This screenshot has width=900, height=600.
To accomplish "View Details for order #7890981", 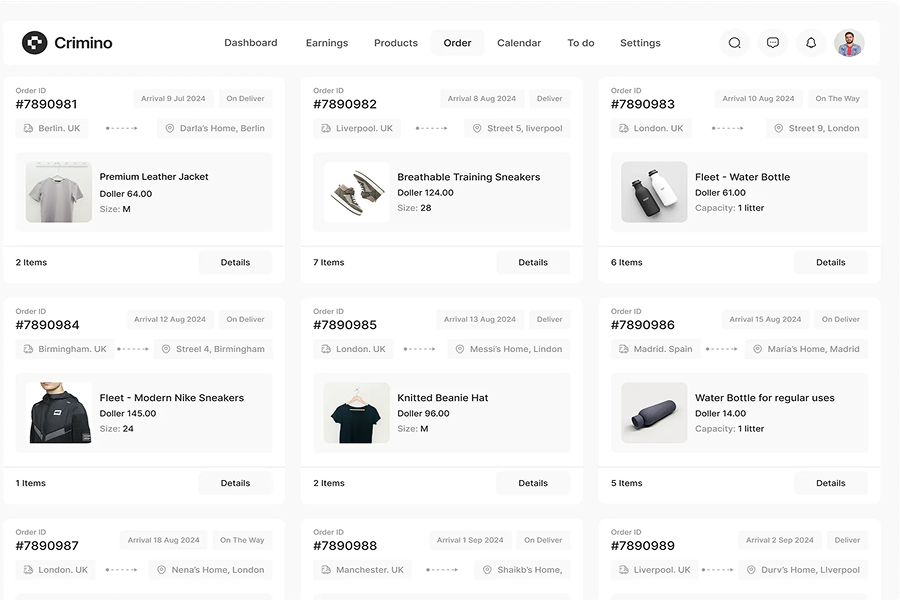I will [235, 262].
